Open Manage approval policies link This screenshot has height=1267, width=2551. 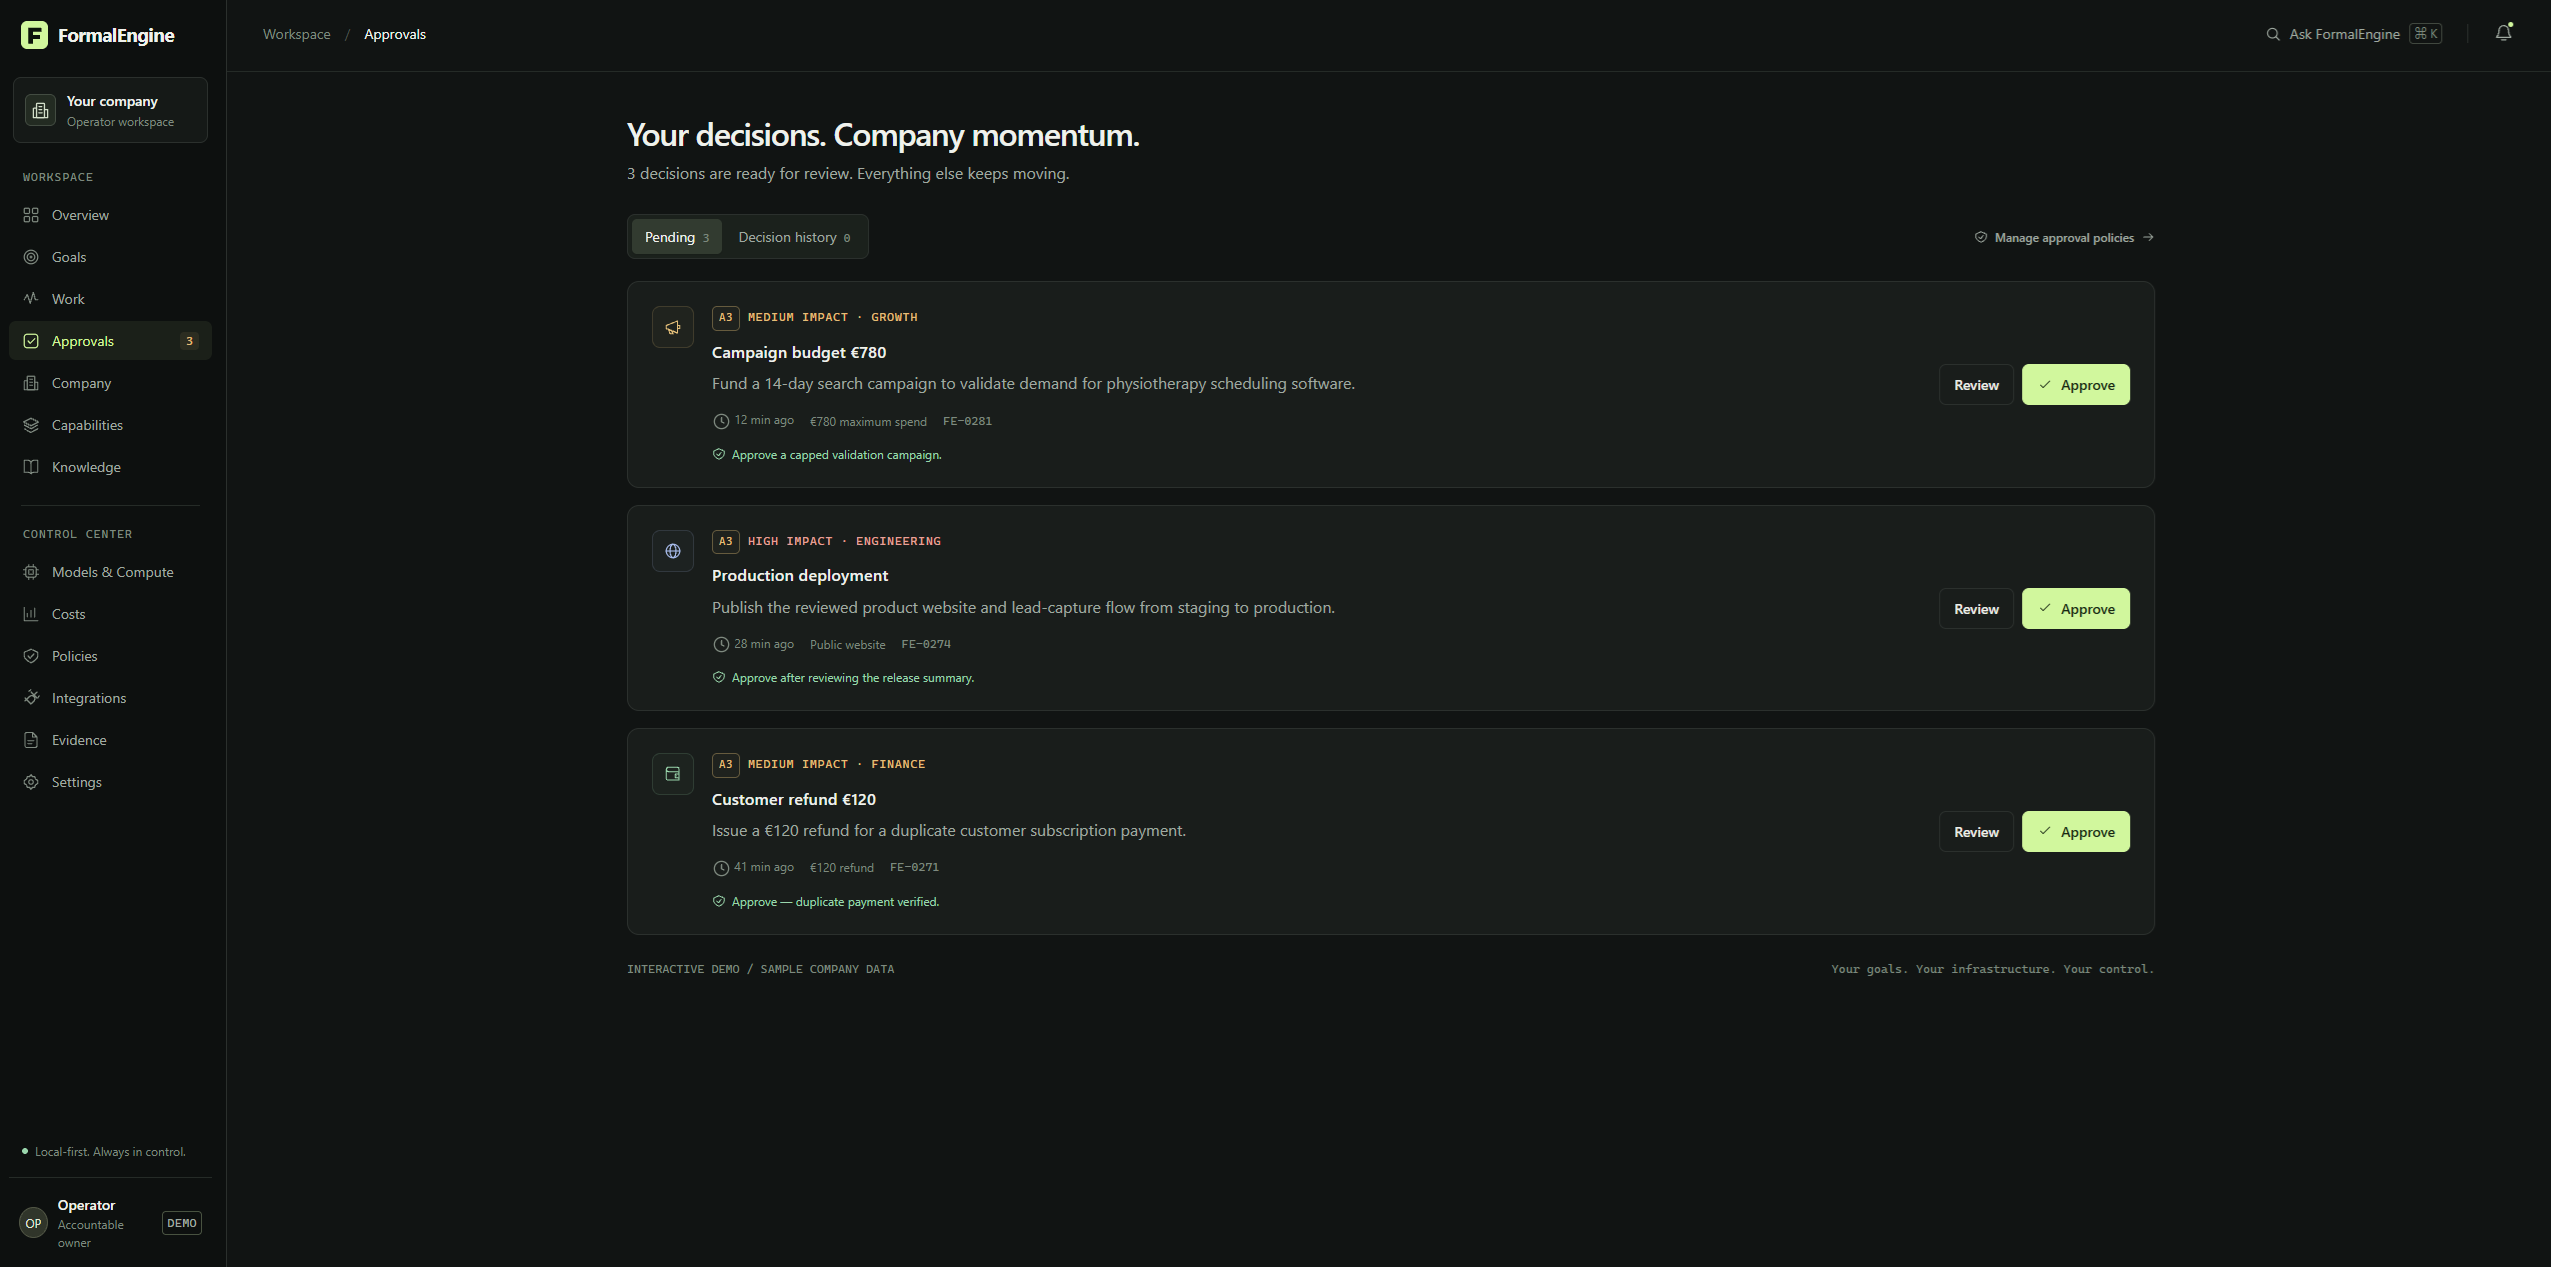[2064, 238]
